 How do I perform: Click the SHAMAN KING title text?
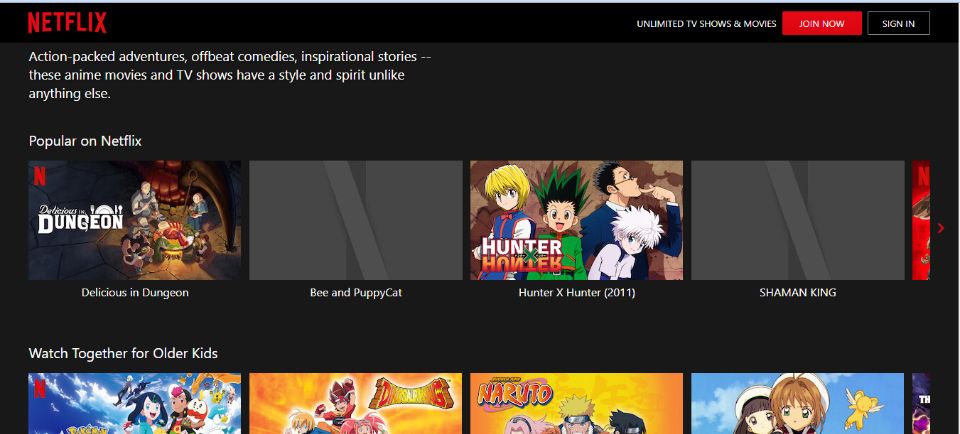pos(798,293)
